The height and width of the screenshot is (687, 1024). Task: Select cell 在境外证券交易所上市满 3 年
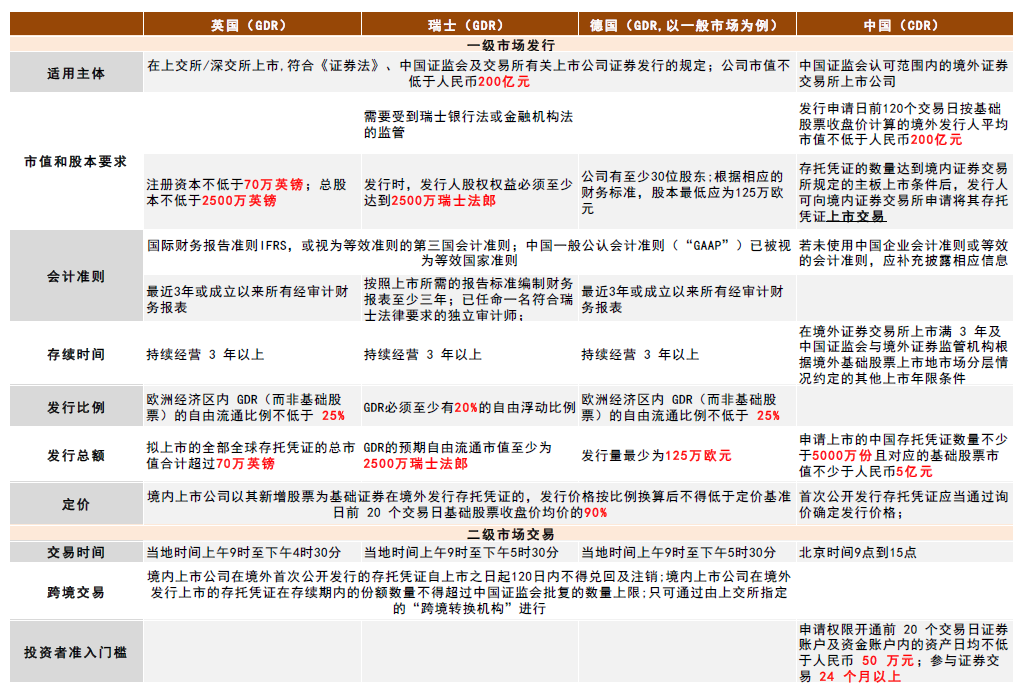click(x=904, y=354)
